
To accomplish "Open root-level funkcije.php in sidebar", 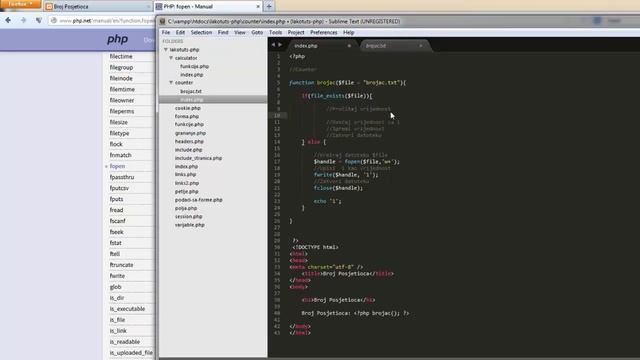I will click(189, 124).
